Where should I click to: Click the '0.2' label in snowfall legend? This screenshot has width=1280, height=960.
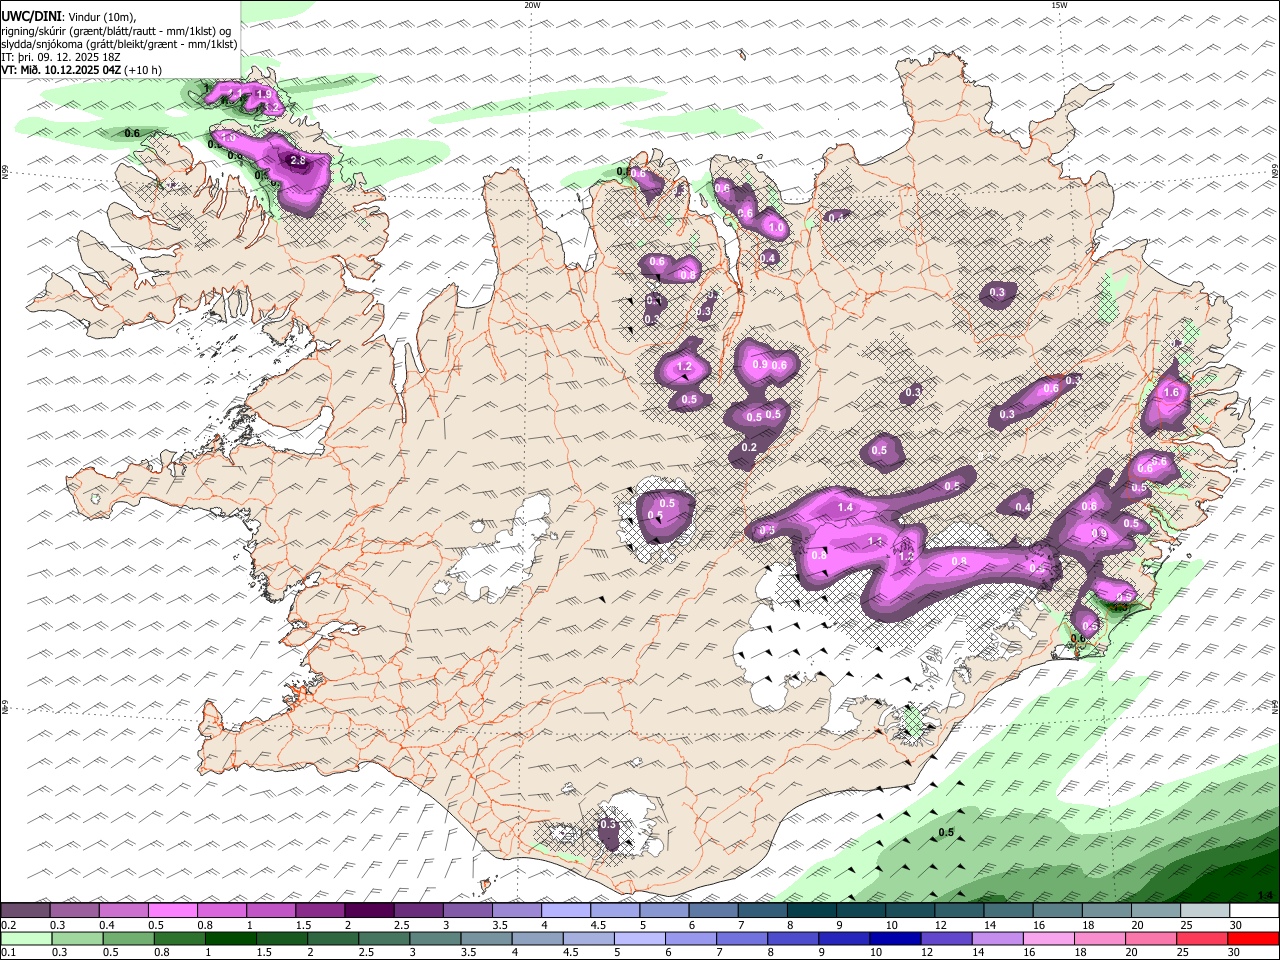[8, 925]
